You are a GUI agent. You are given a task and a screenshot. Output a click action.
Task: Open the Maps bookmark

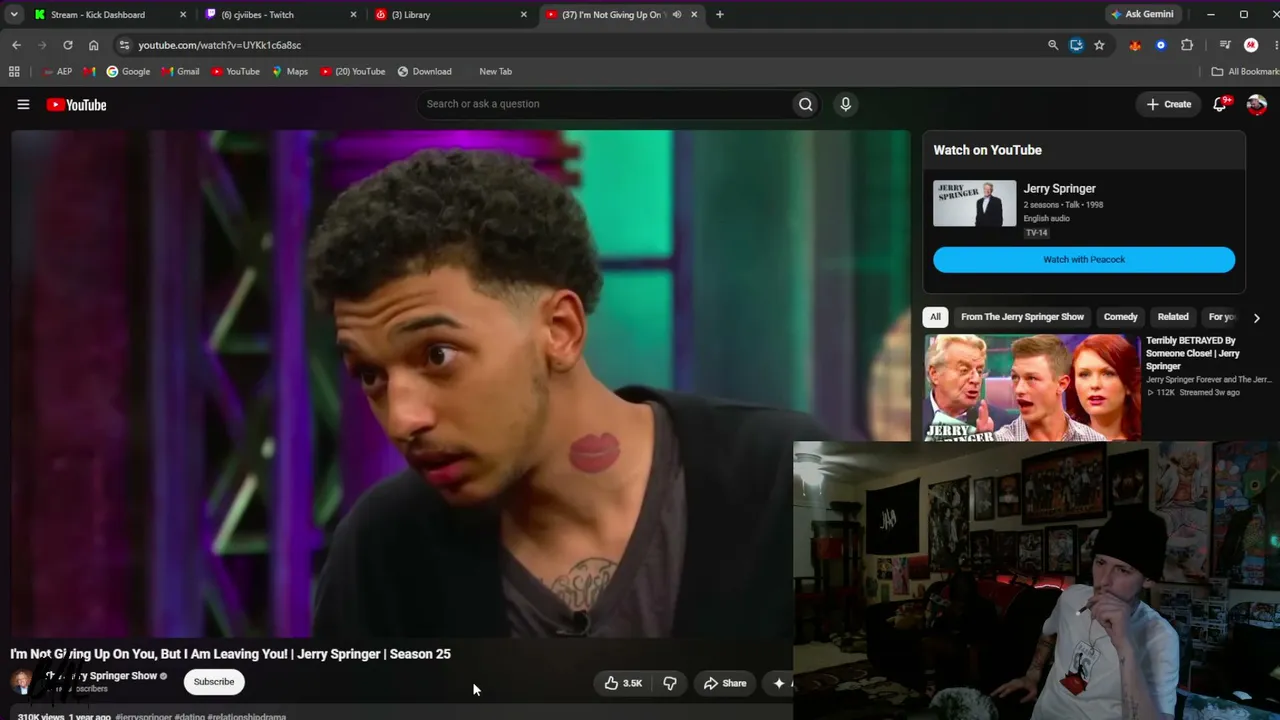pyautogui.click(x=290, y=71)
